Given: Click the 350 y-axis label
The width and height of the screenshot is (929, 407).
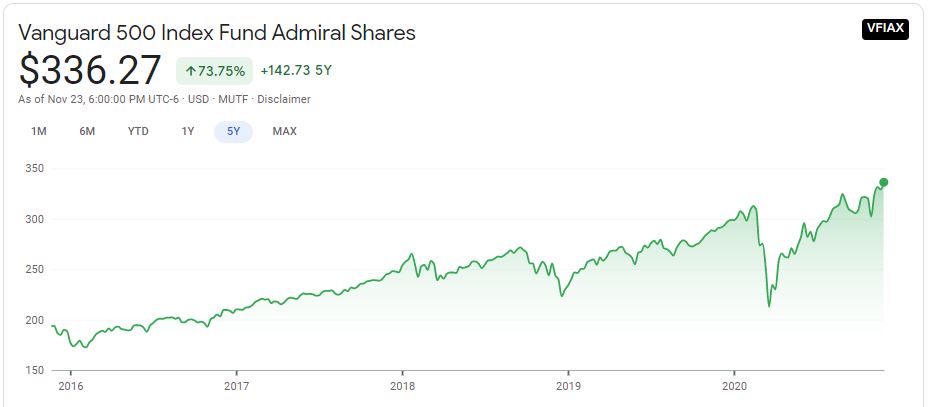Looking at the screenshot, I should [x=34, y=169].
